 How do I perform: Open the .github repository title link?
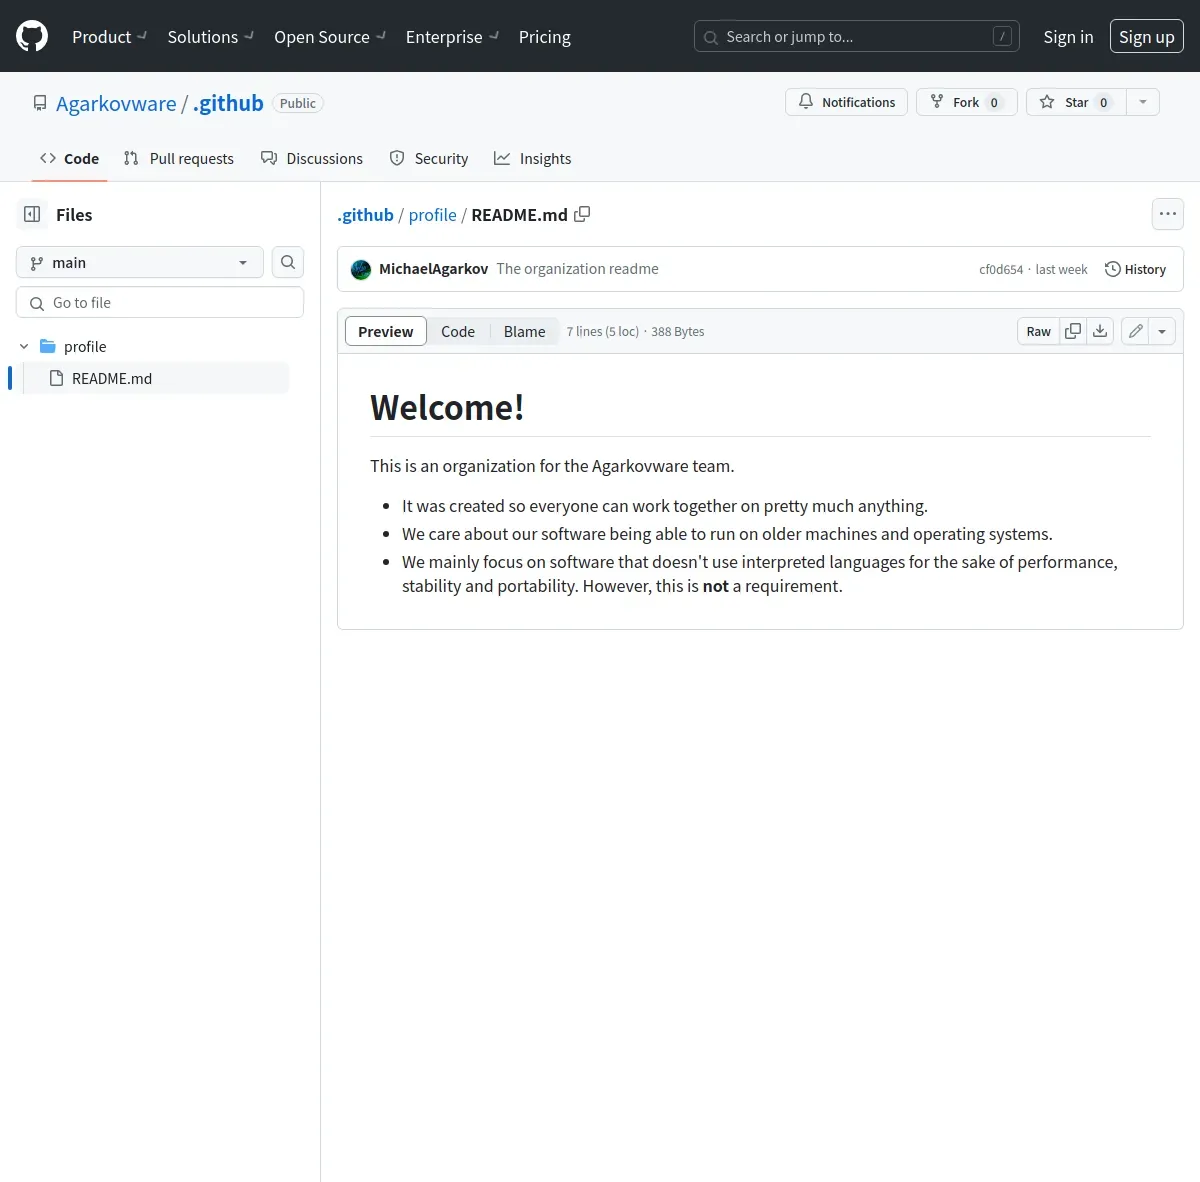tap(228, 103)
